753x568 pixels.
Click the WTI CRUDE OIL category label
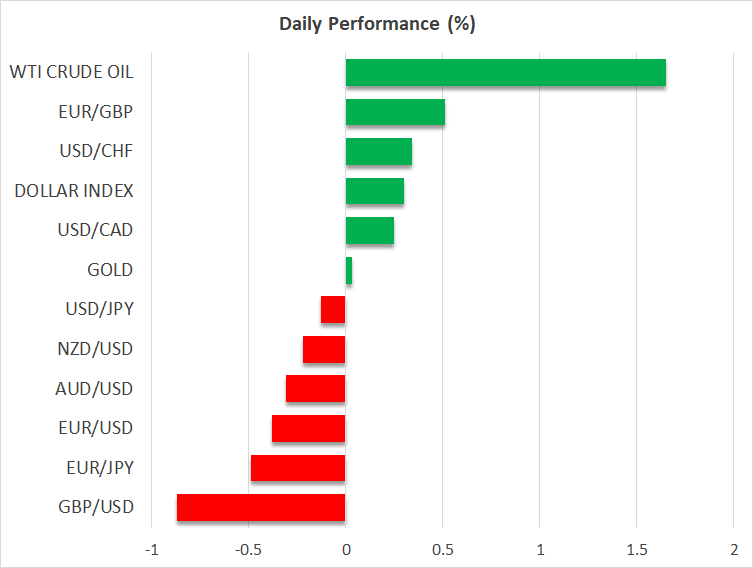(71, 72)
